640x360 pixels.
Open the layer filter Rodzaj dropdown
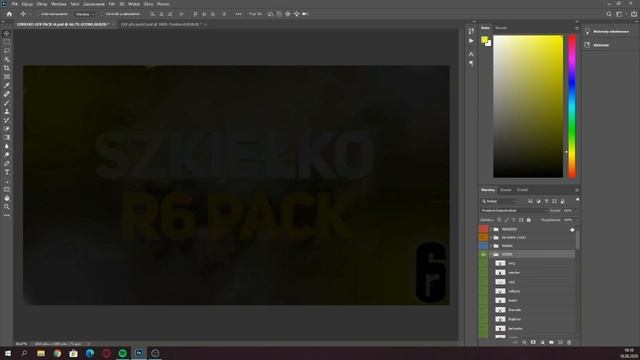498,201
